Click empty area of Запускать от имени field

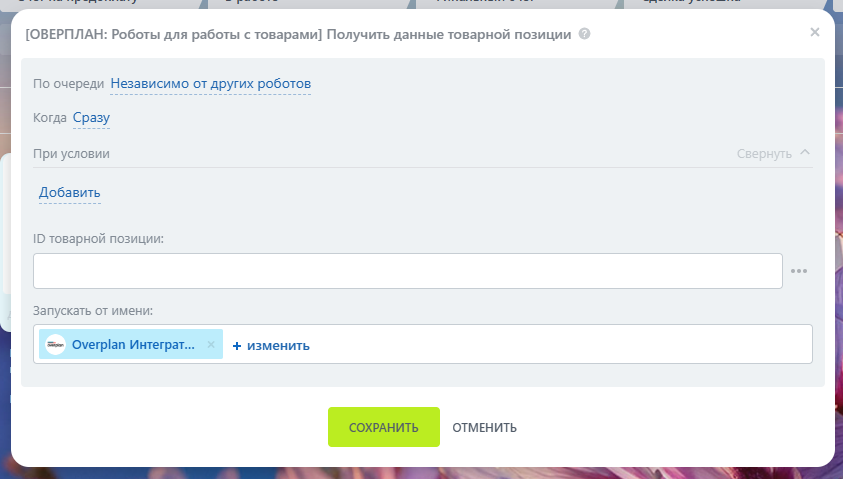[x=560, y=345]
